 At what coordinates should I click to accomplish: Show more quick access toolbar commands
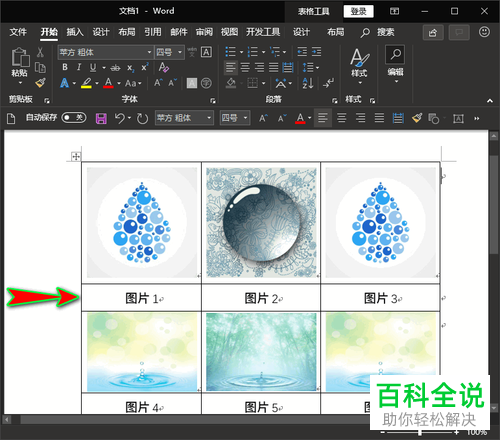pyautogui.click(x=477, y=118)
